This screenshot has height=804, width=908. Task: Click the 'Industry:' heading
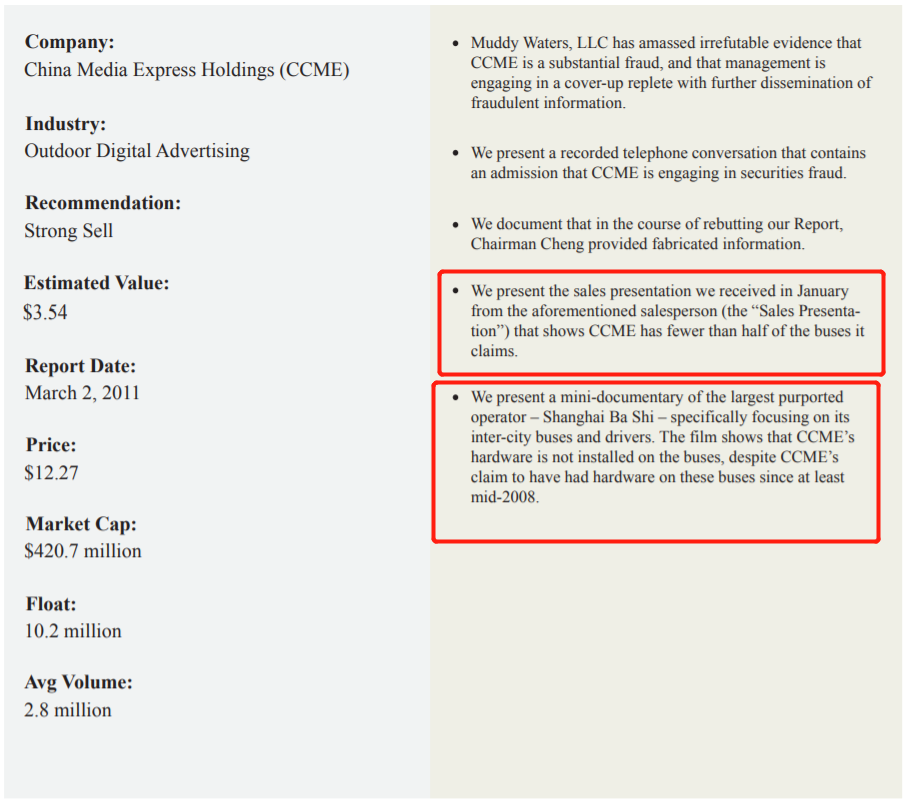[x=65, y=124]
